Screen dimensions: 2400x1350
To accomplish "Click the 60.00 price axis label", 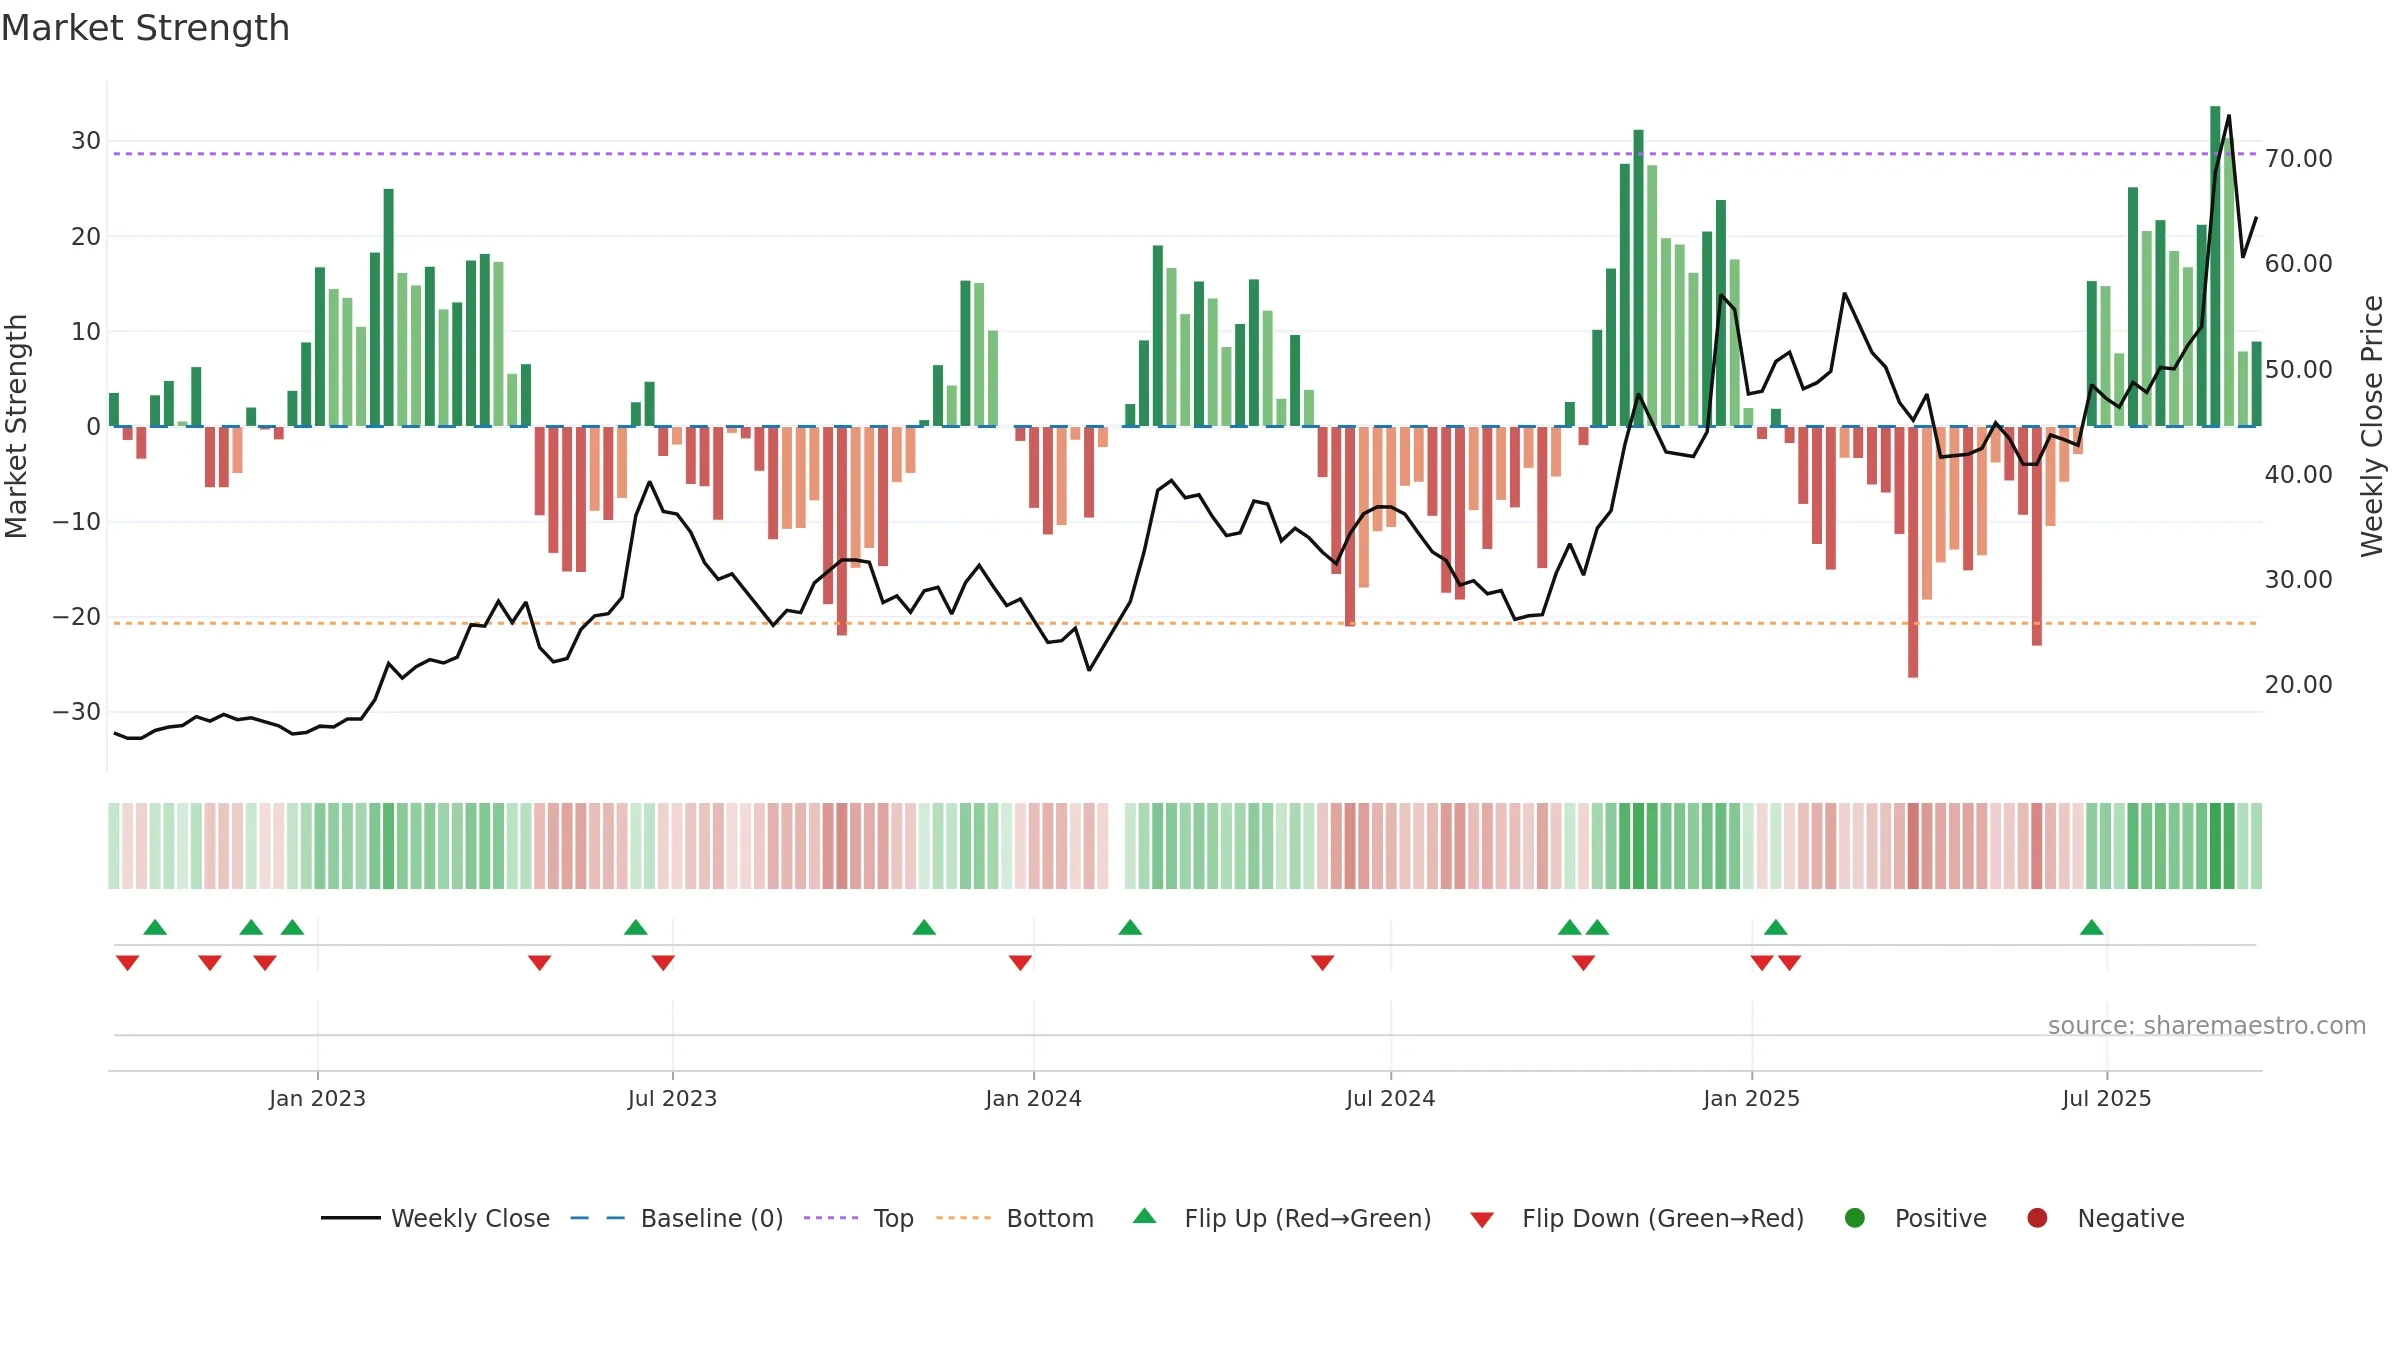I will pyautogui.click(x=2298, y=264).
